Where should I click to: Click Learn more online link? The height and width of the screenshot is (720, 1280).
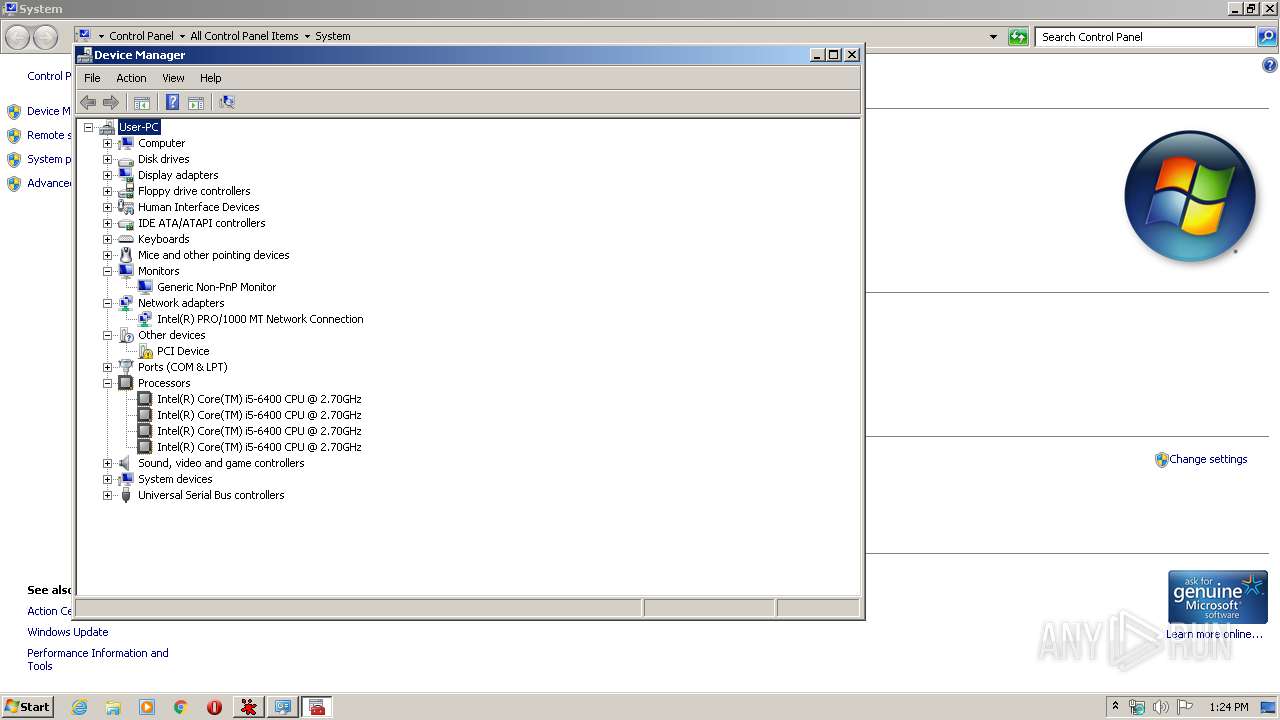1214,634
